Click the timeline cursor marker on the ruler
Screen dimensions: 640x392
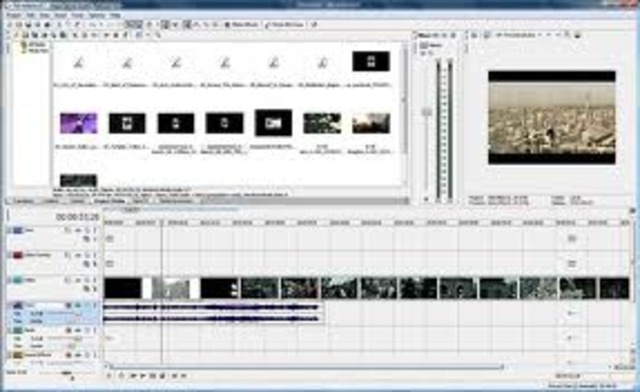[x=162, y=223]
